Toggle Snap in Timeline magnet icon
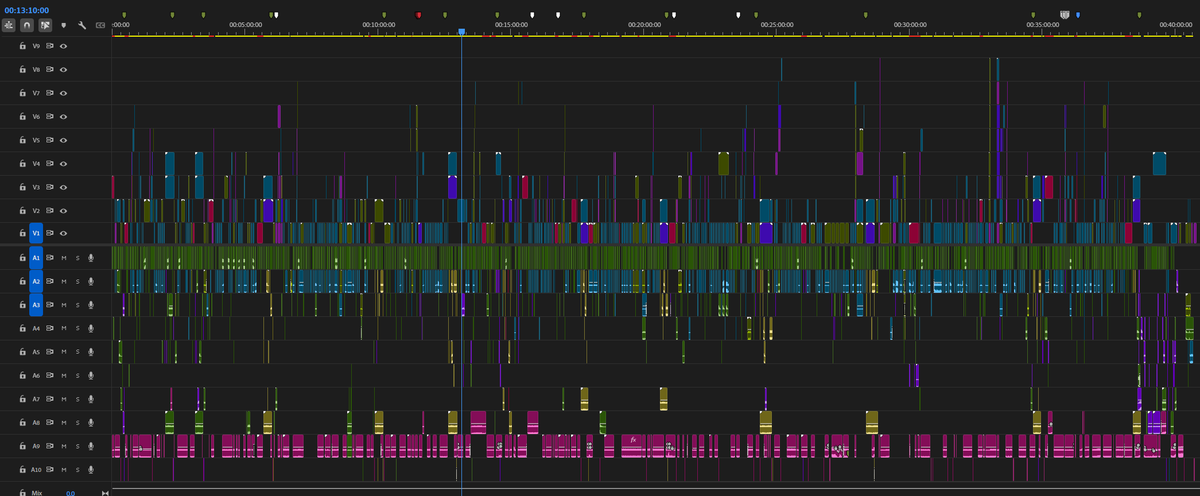Screen dimensions: 1200x496 click(27, 24)
